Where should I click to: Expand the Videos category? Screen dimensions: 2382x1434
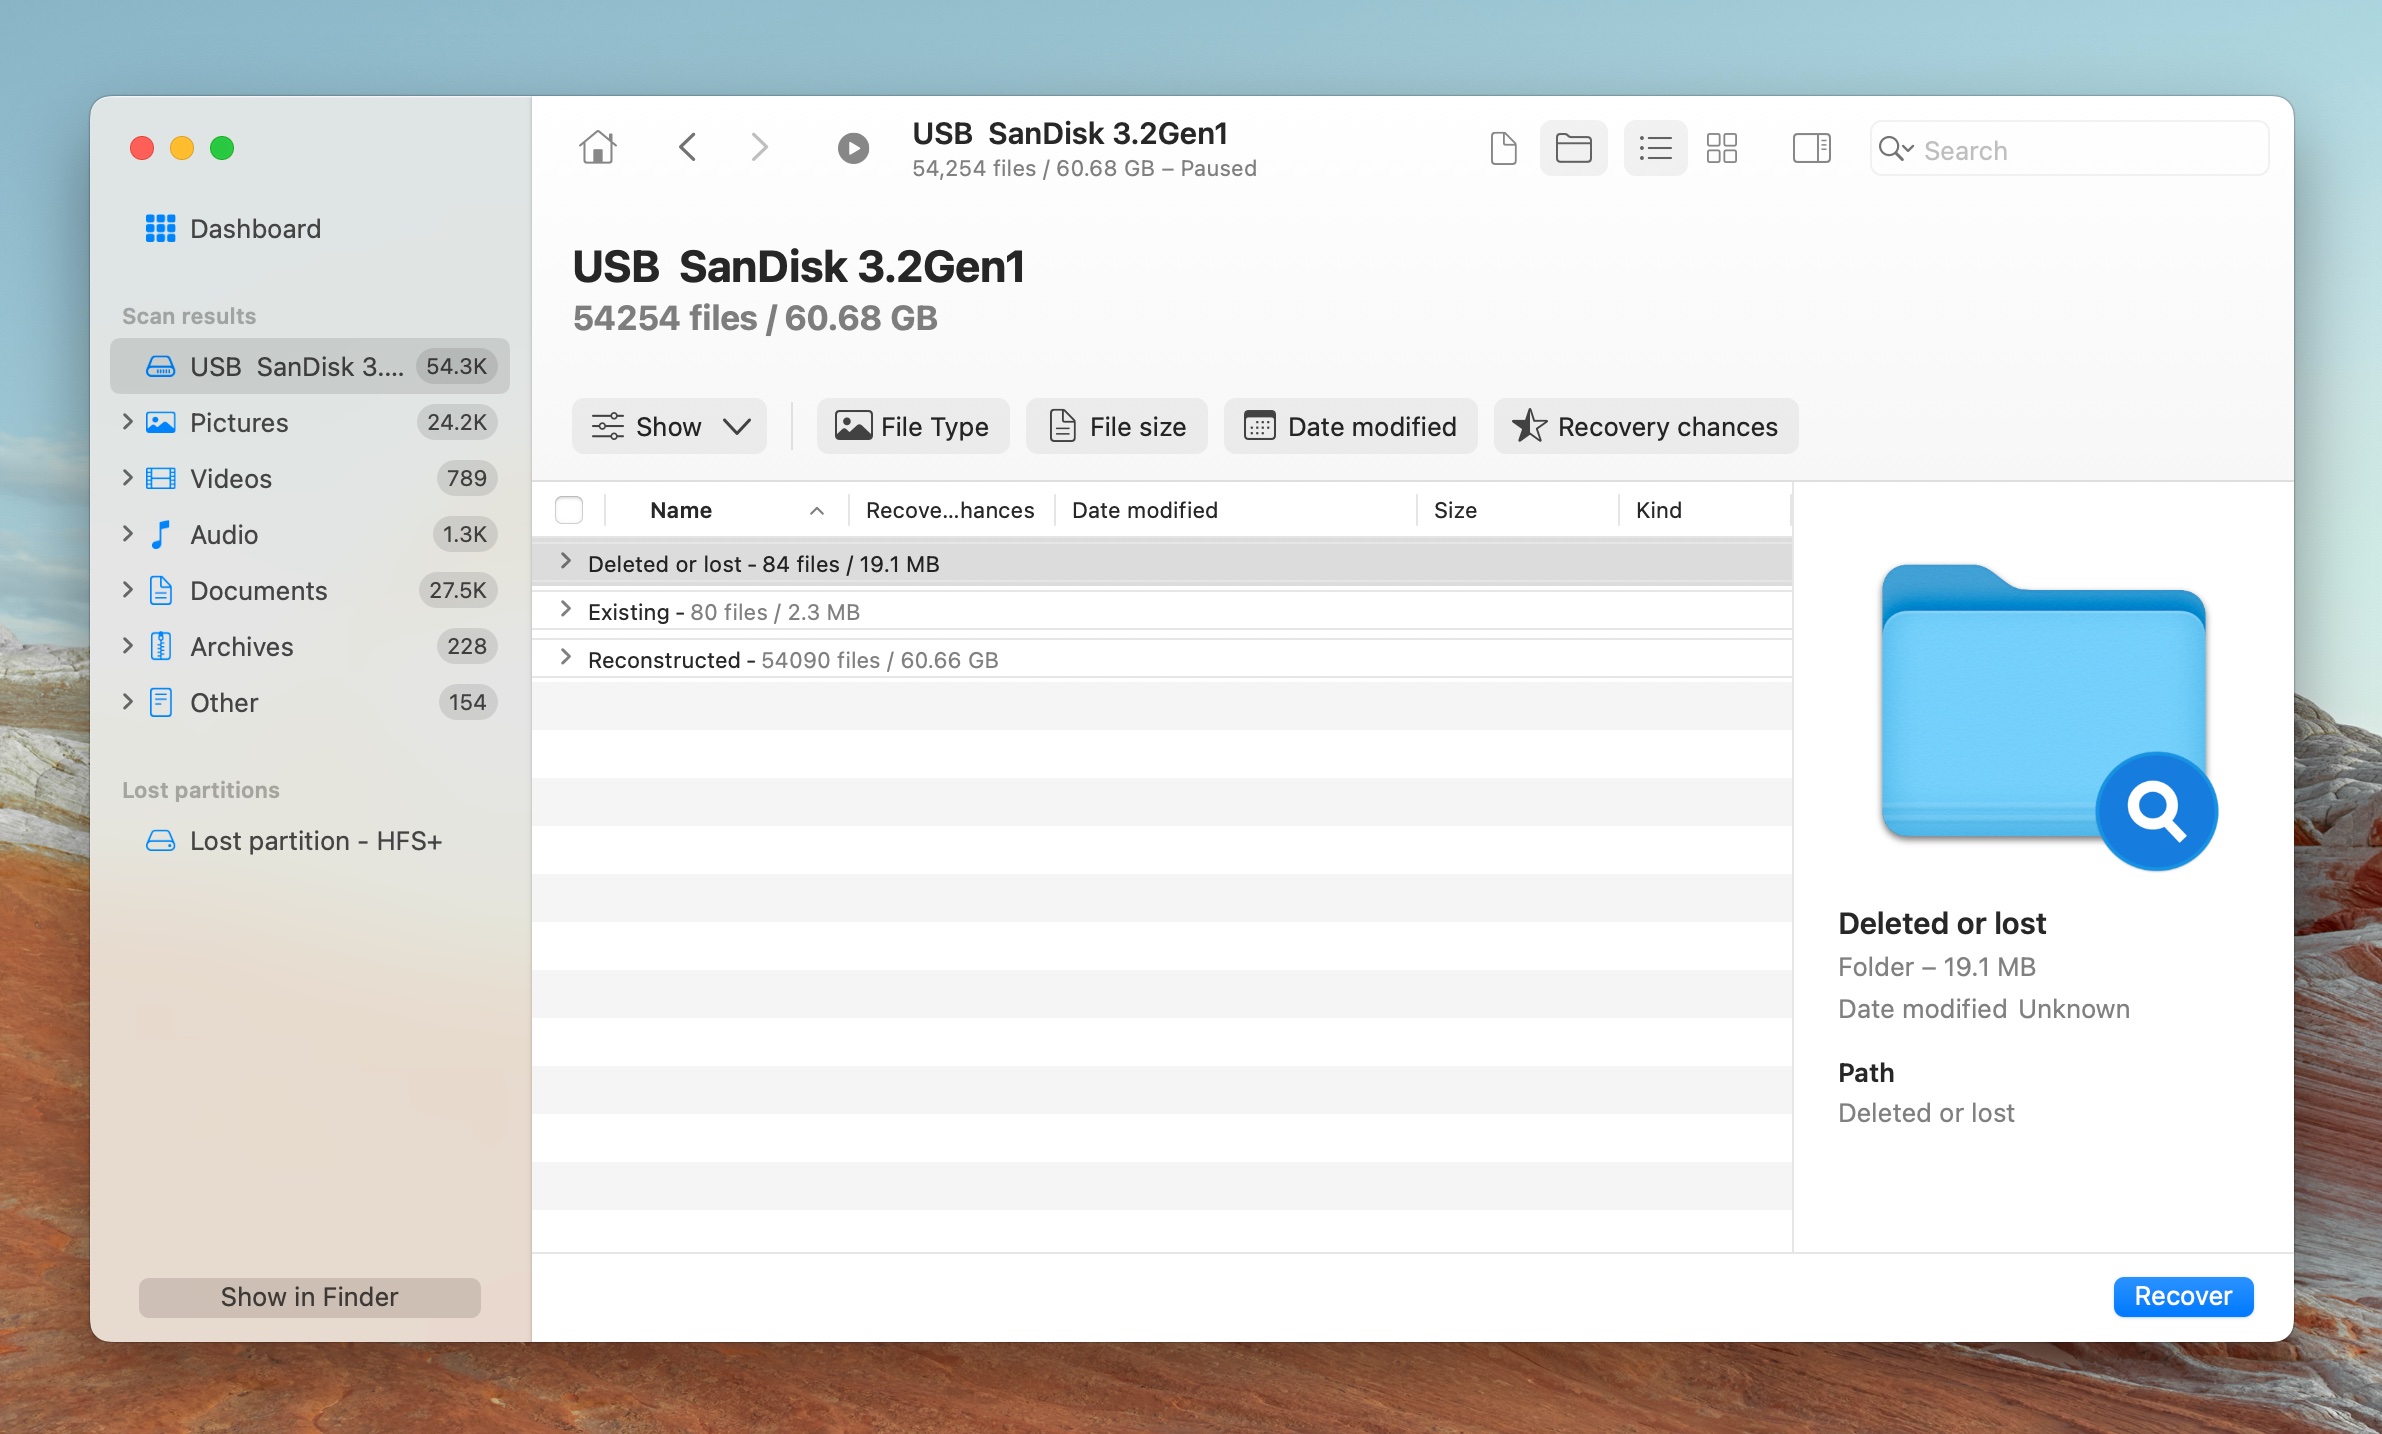127,478
